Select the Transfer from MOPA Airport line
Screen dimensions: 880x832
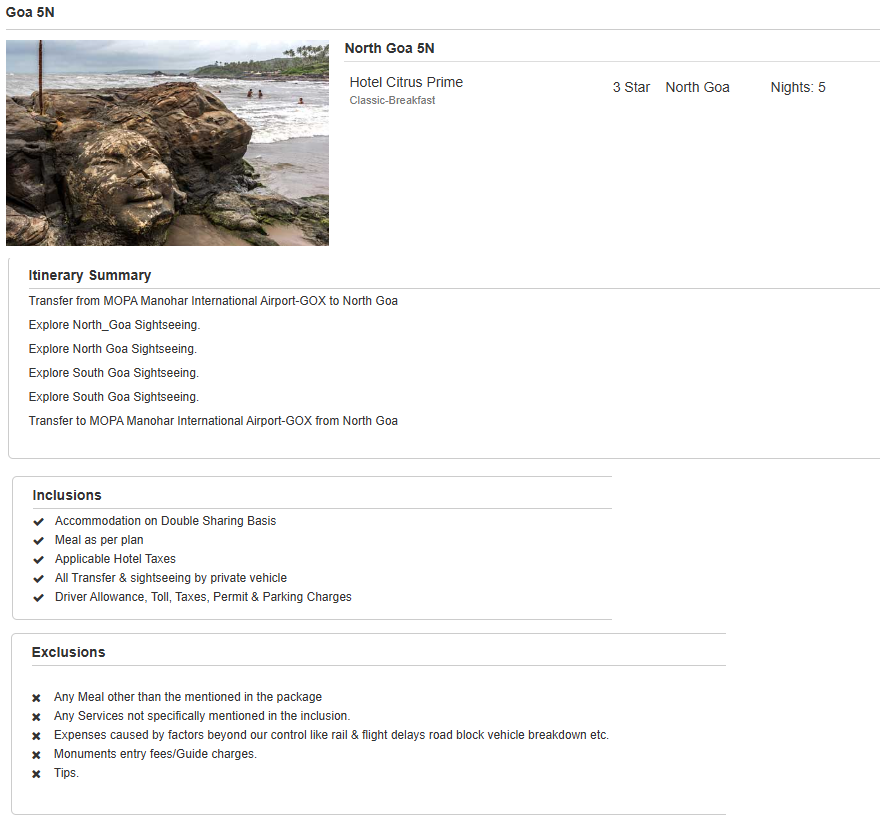(213, 301)
